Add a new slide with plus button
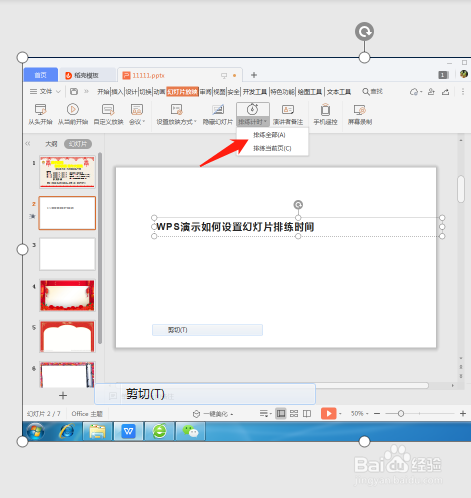This screenshot has height=498, width=471. coord(63,395)
